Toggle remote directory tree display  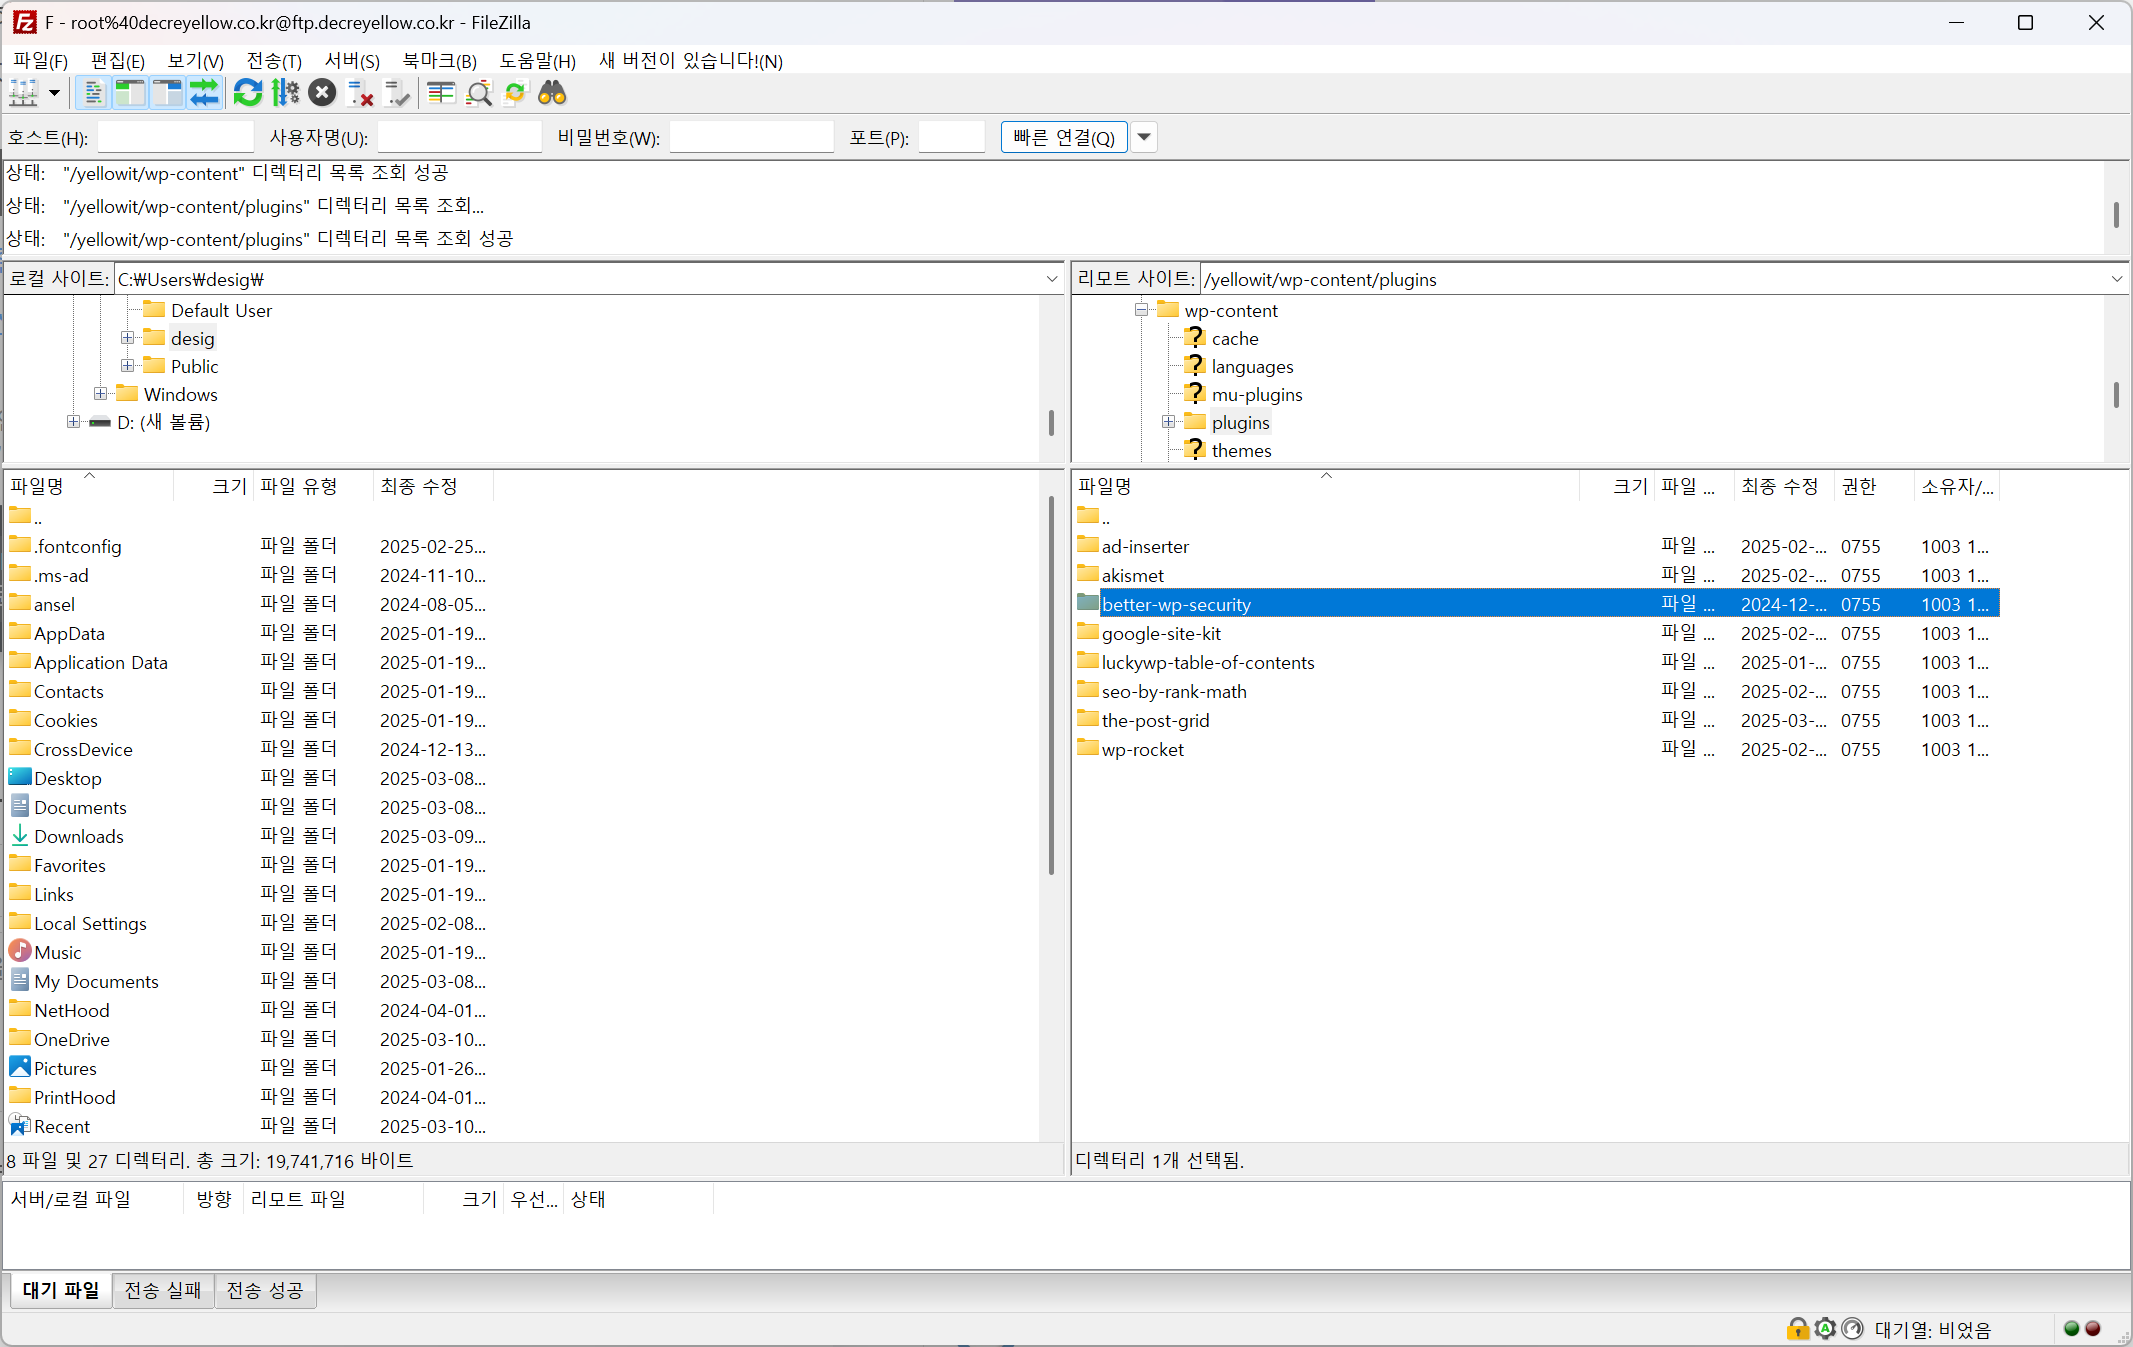[167, 93]
